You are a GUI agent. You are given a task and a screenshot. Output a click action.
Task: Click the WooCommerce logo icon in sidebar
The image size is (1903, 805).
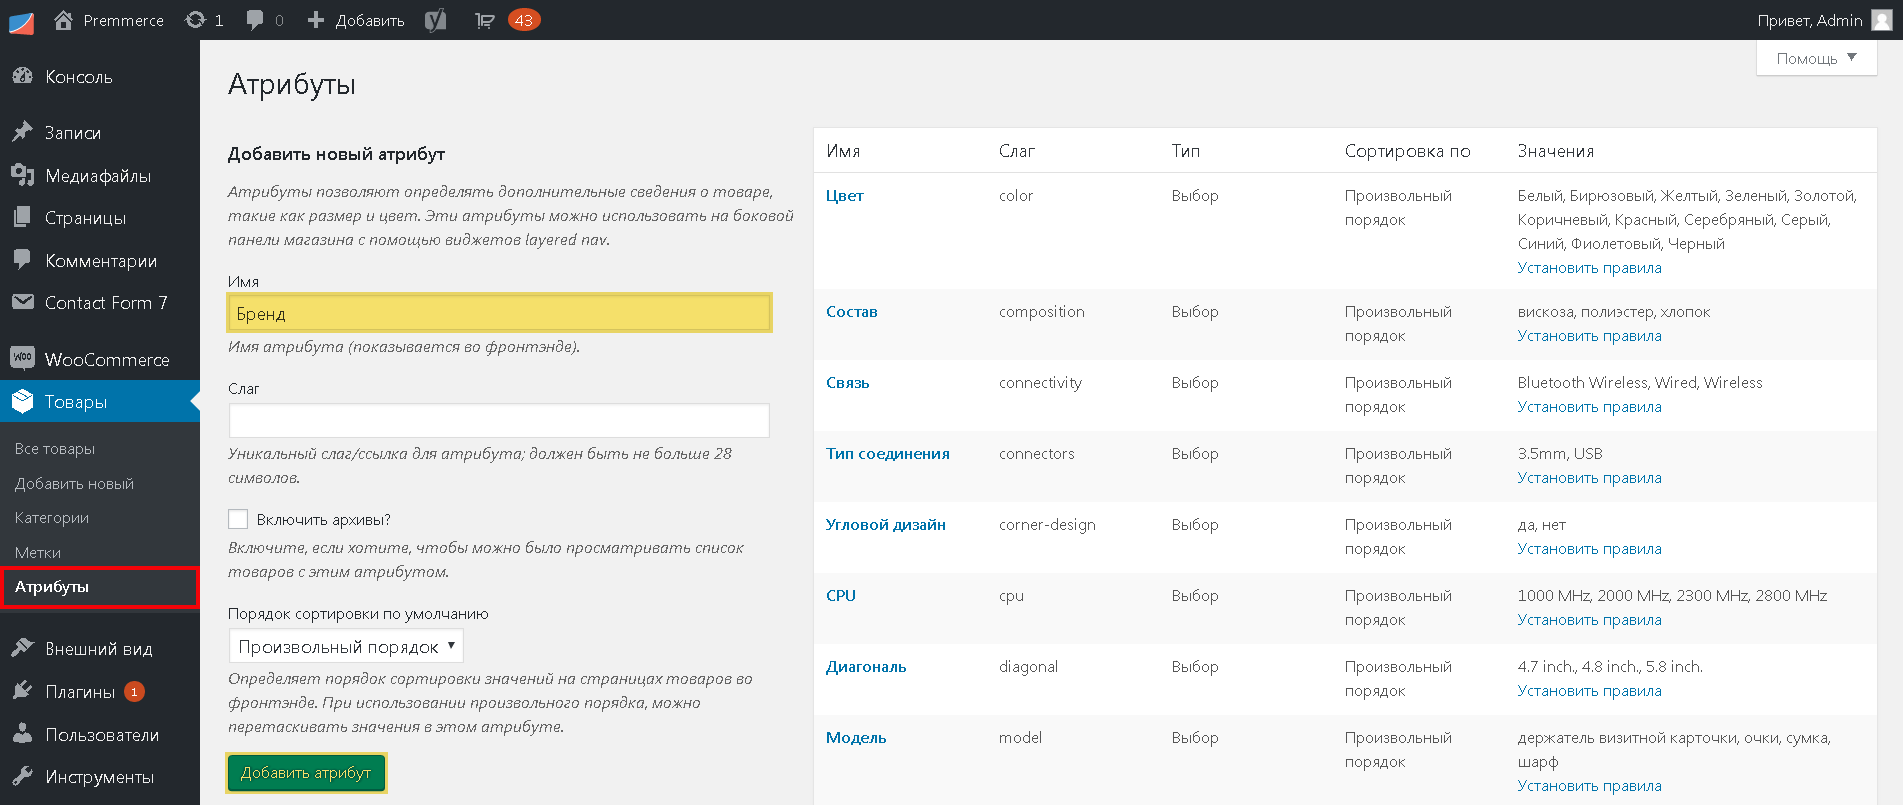pos(22,358)
